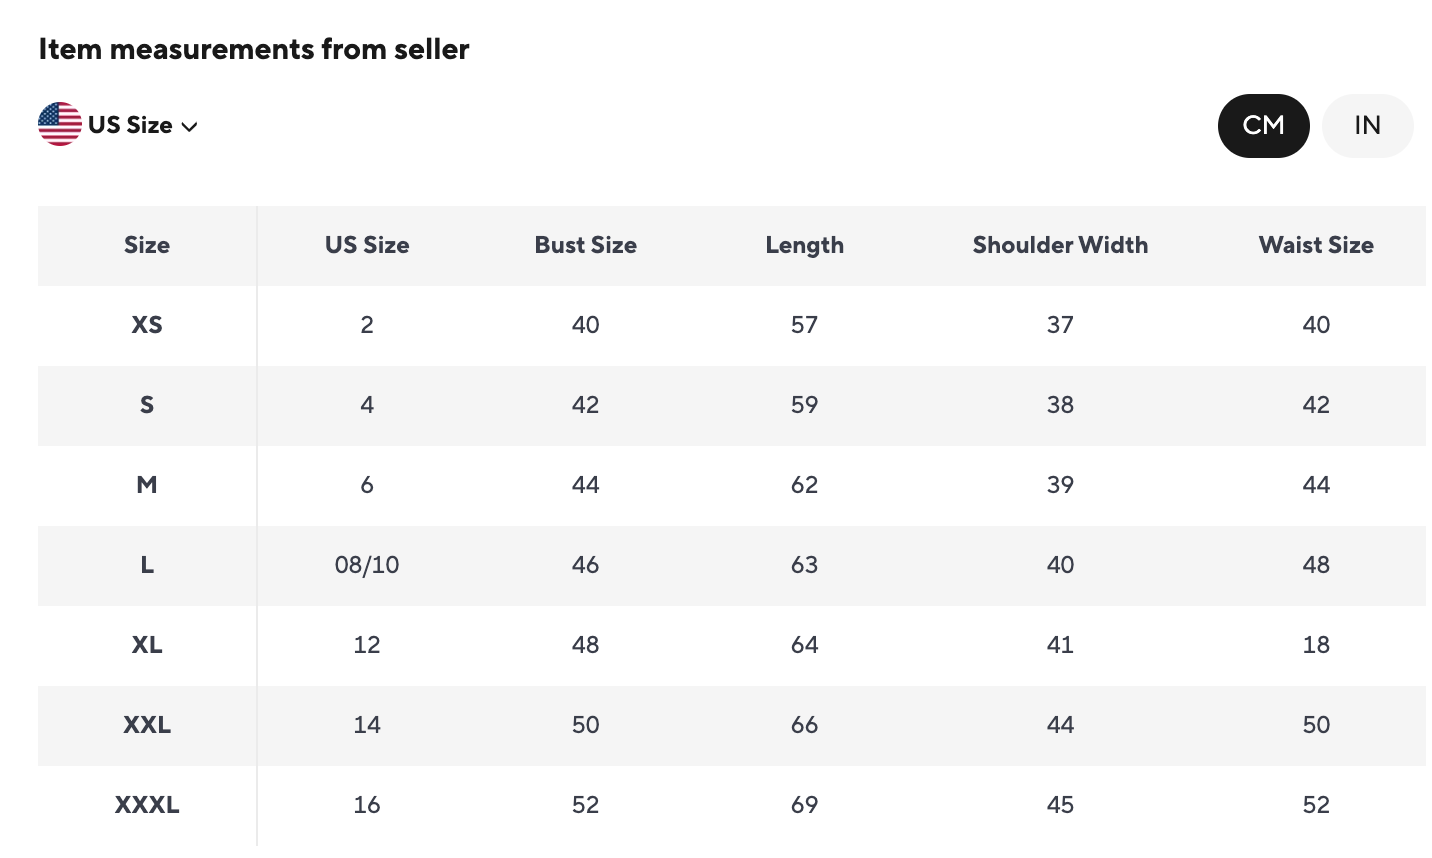
Task: Click the 08/10 US size cell
Action: [x=367, y=565]
